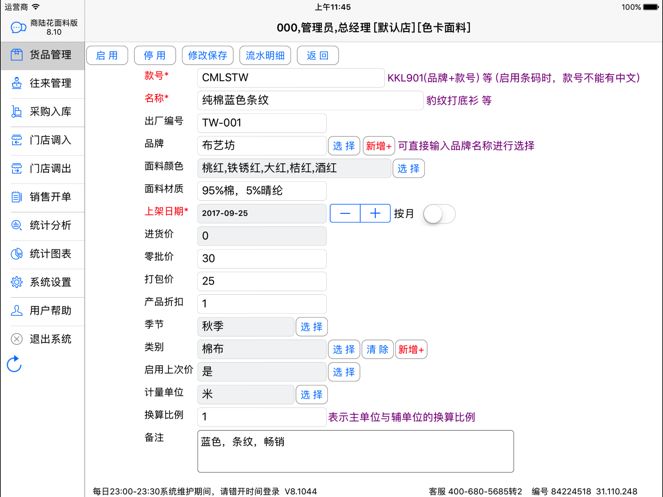Click the 零批价 field showing 30
Image resolution: width=663 pixels, height=497 pixels.
[262, 258]
